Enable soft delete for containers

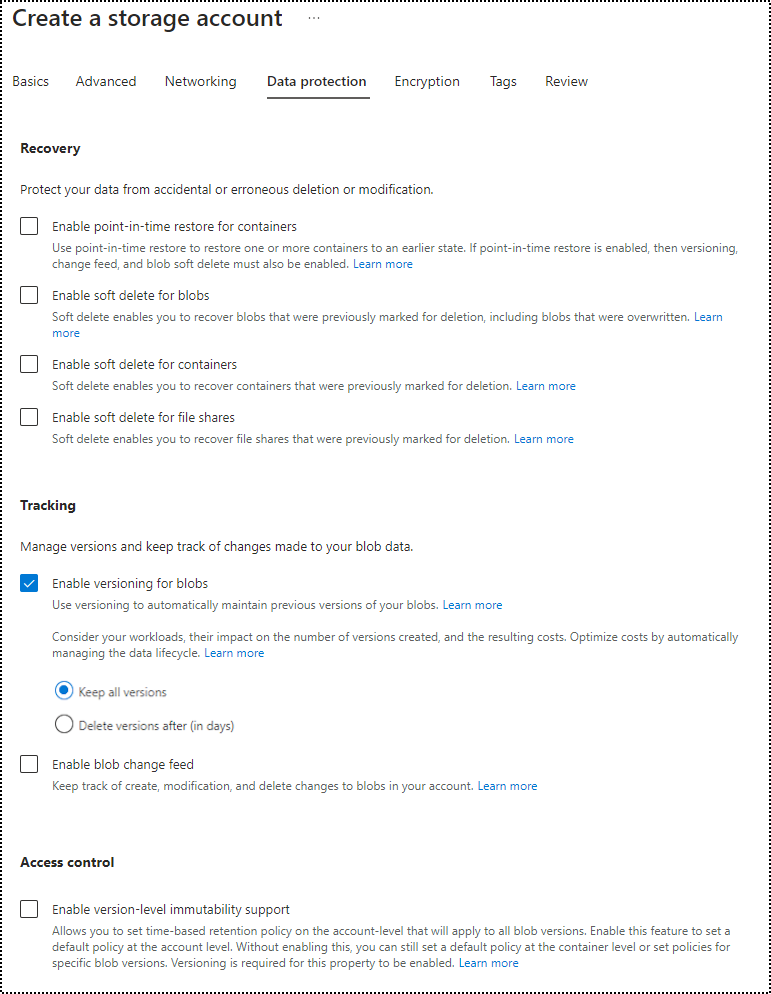point(29,364)
